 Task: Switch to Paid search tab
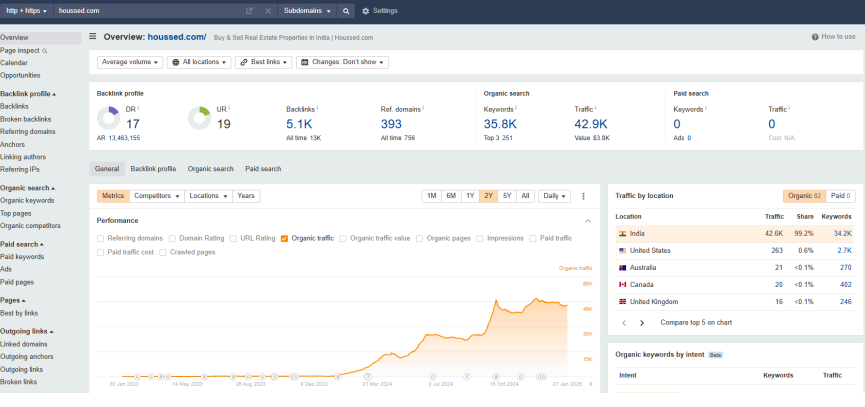(263, 169)
